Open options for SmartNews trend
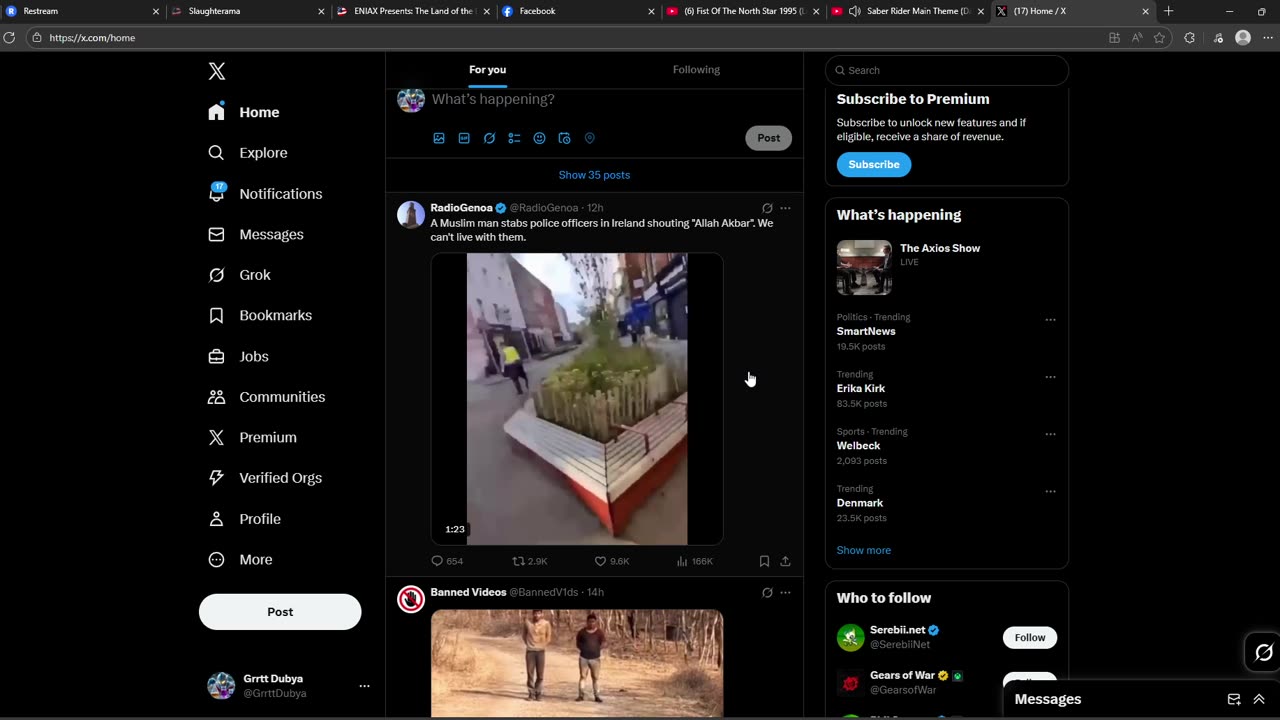Screen dimensions: 1280x720 pyautogui.click(x=1050, y=320)
